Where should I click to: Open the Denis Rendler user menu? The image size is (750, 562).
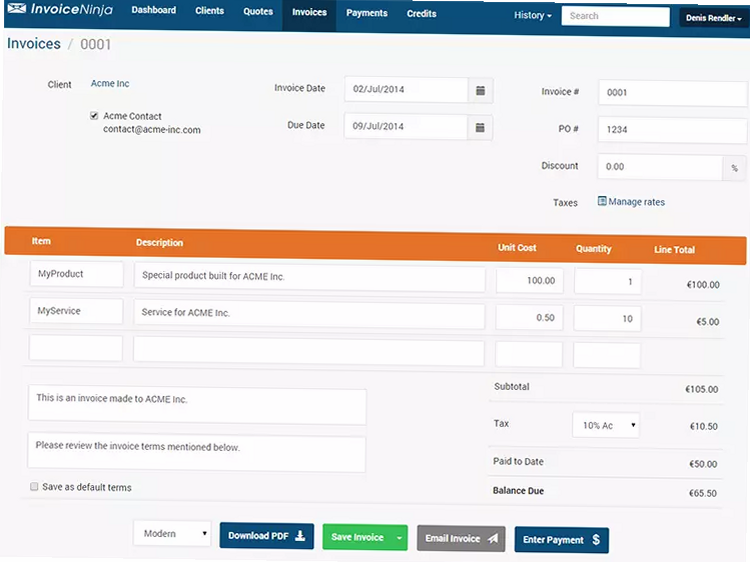713,18
